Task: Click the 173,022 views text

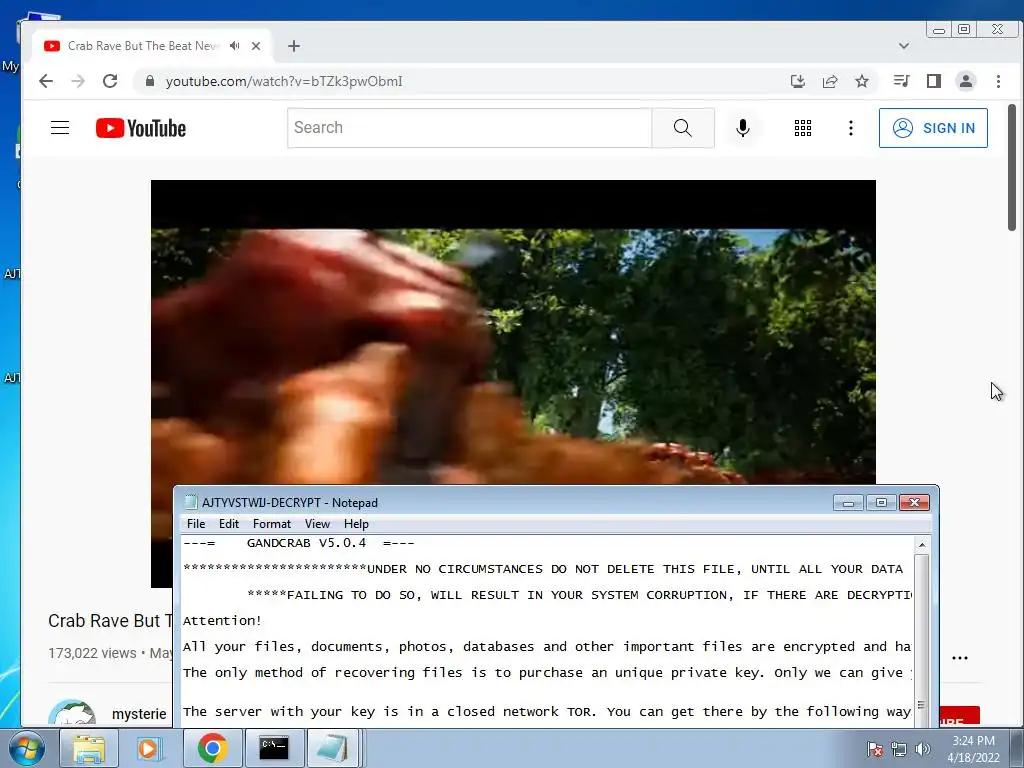Action: [x=92, y=653]
